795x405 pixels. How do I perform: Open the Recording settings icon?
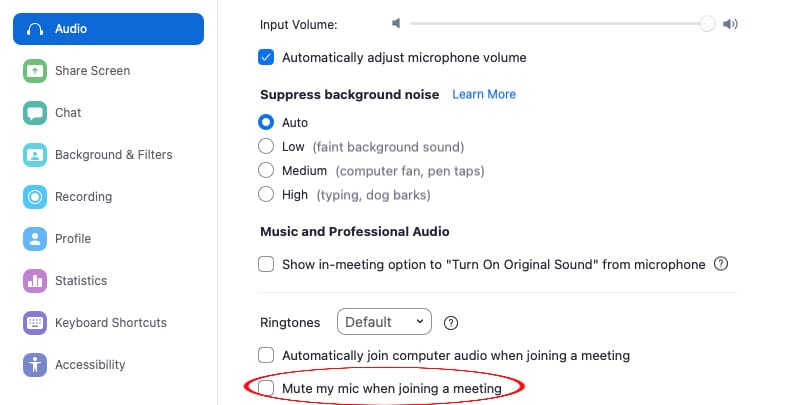point(35,197)
